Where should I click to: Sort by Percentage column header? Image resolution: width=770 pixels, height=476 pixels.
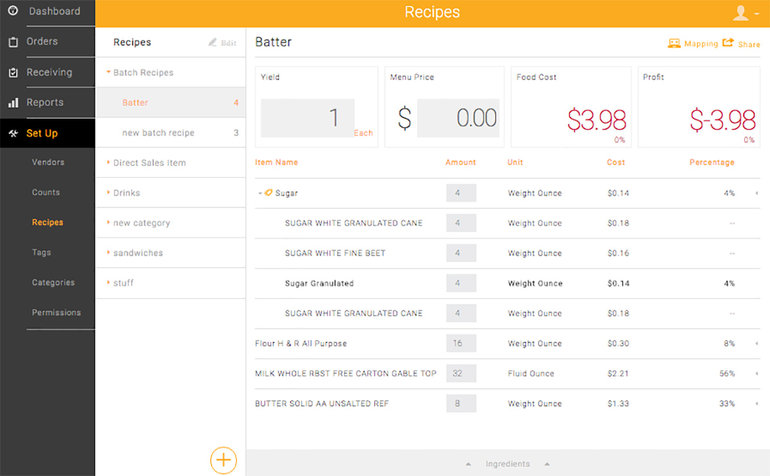[712, 162]
